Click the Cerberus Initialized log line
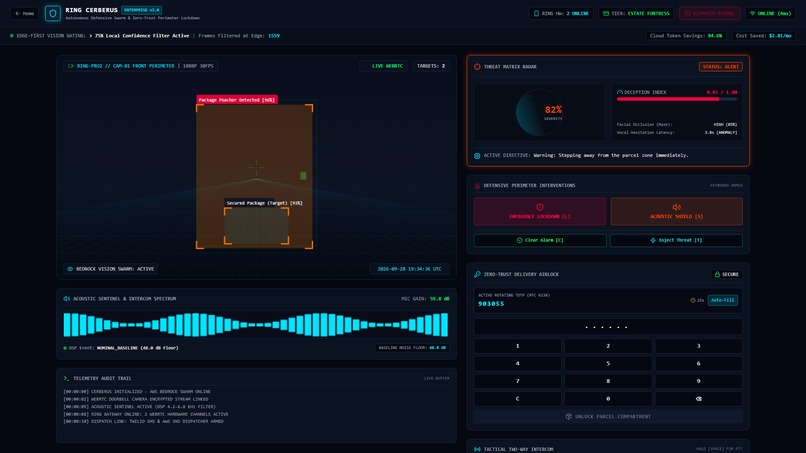The width and height of the screenshot is (806, 453). [137, 392]
